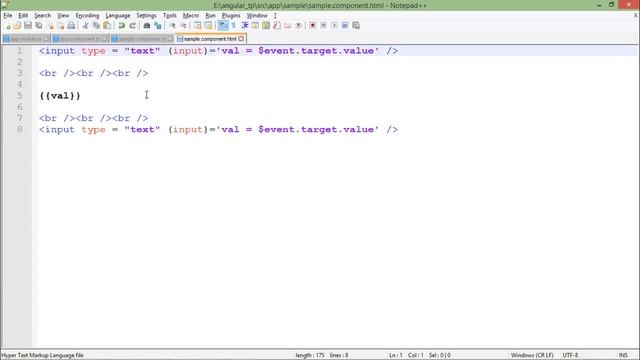Click Run Macro Multiple Times icon
This screenshot has width=640, height=360.
pyautogui.click(x=345, y=26)
